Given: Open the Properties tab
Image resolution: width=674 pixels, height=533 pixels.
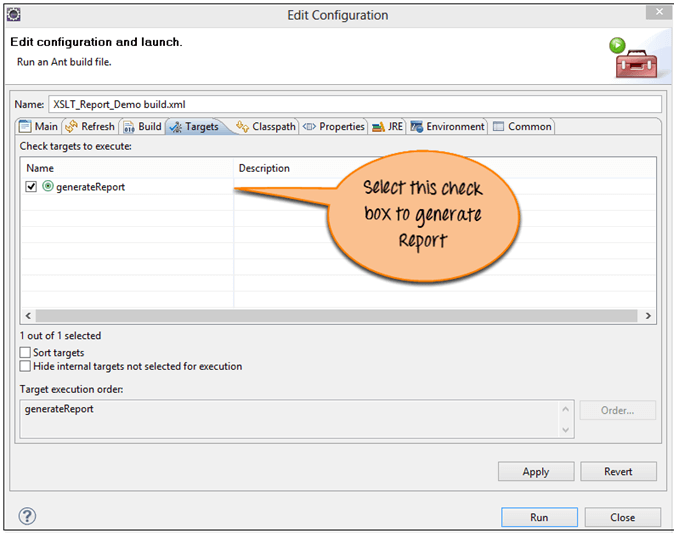Looking at the screenshot, I should pyautogui.click(x=334, y=127).
